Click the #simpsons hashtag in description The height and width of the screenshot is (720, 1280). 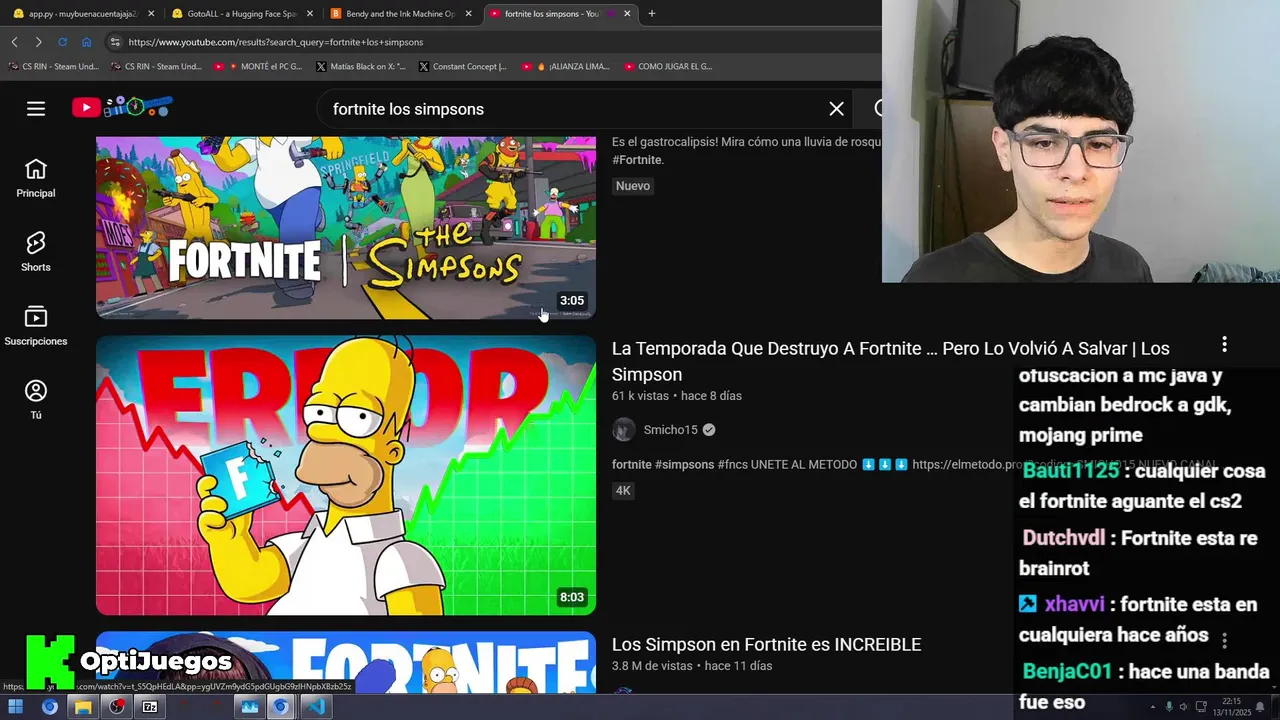pyautogui.click(x=684, y=465)
